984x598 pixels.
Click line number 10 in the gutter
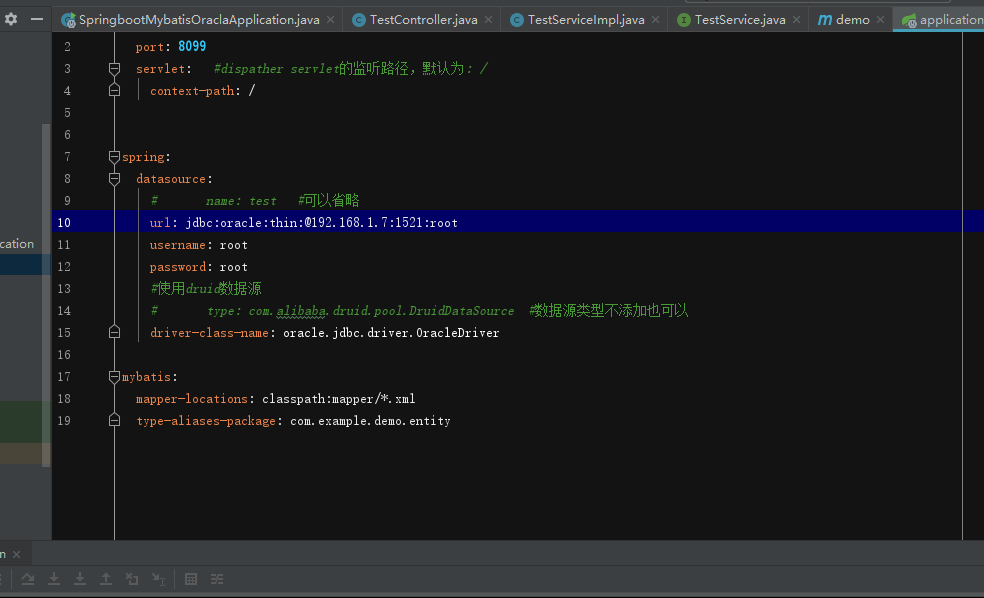click(64, 222)
